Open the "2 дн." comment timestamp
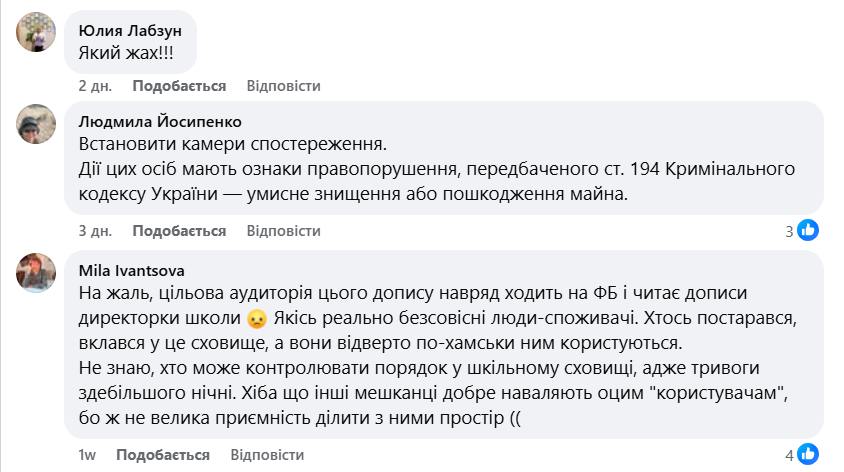 [x=95, y=86]
